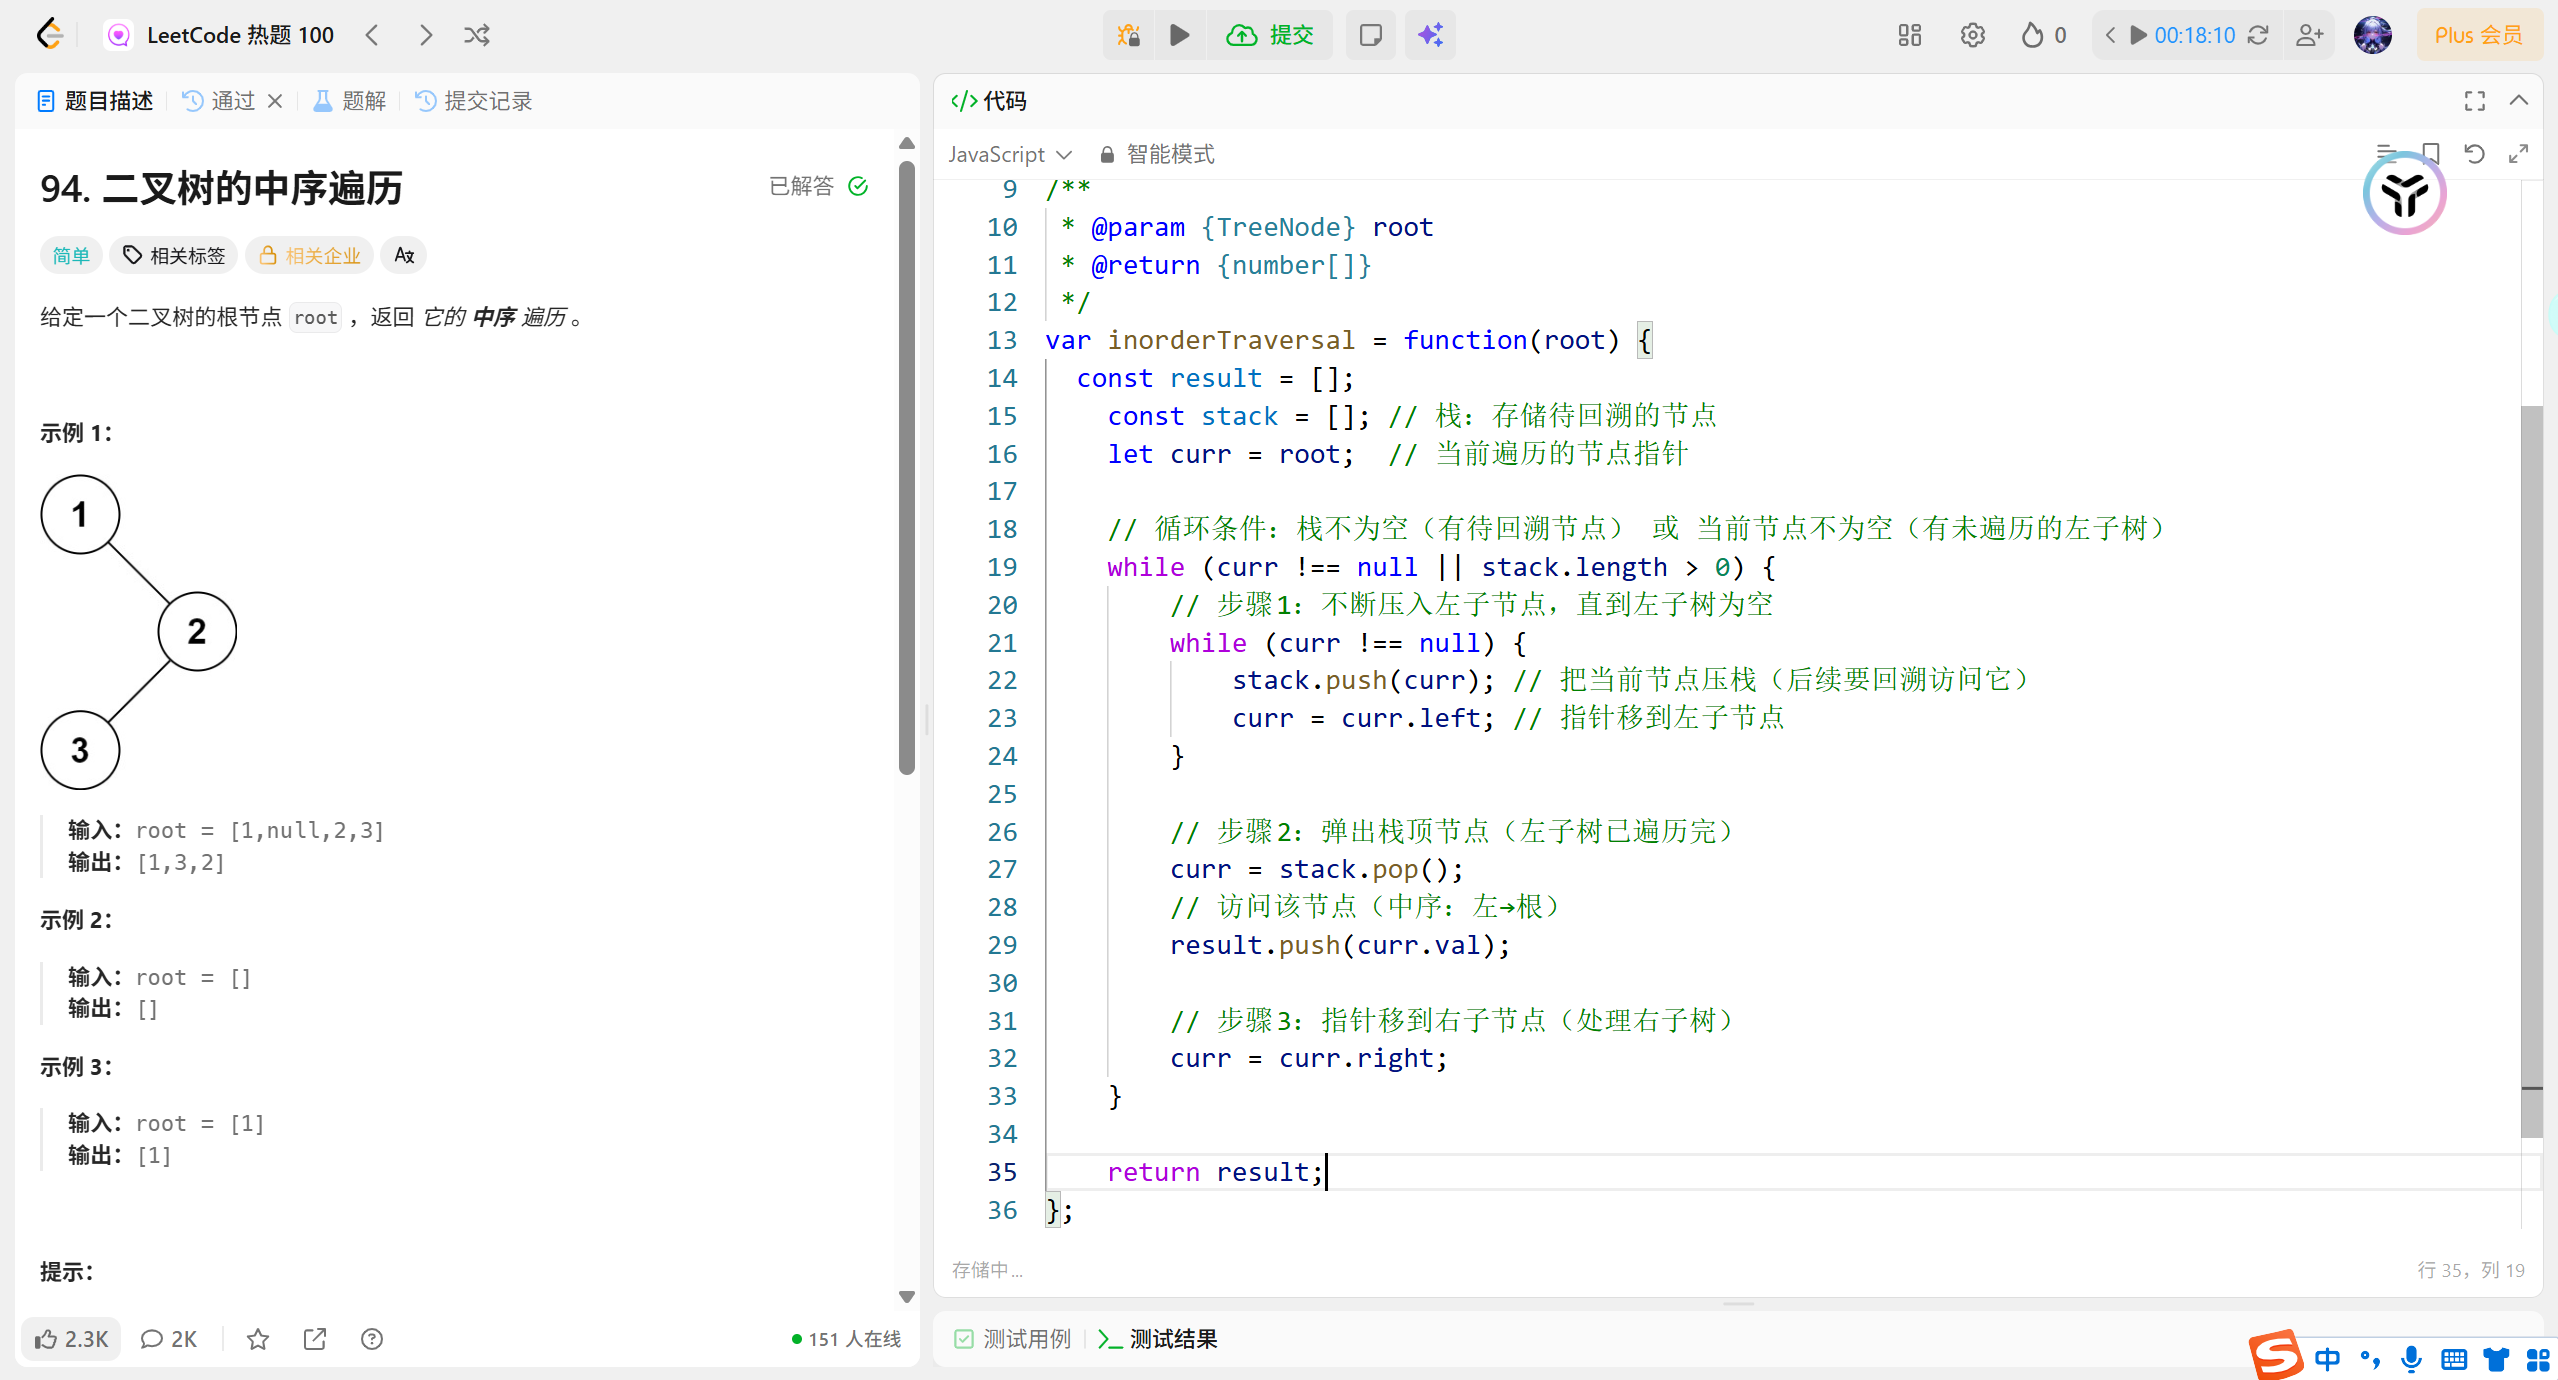This screenshot has width=2558, height=1380.
Task: Toggle fullscreen for code panel
Action: (x=2475, y=101)
